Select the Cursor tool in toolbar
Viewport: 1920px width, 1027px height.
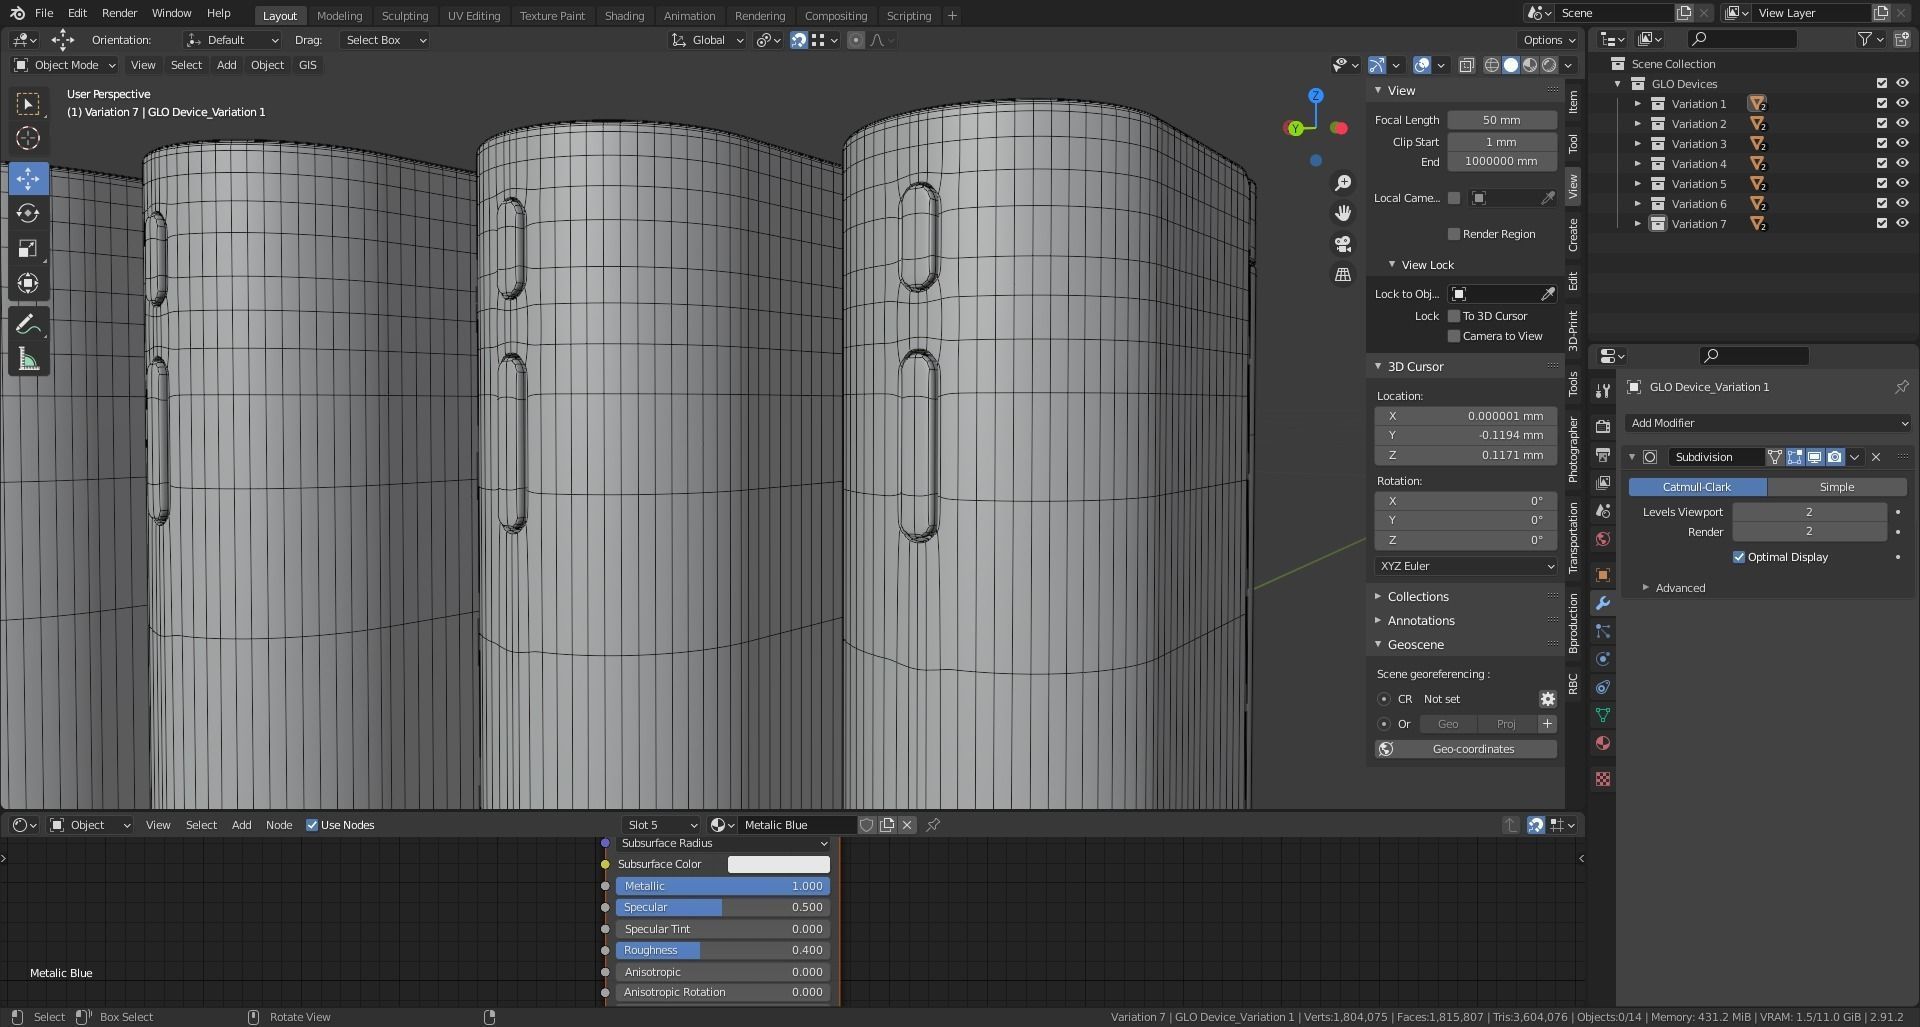[x=28, y=138]
